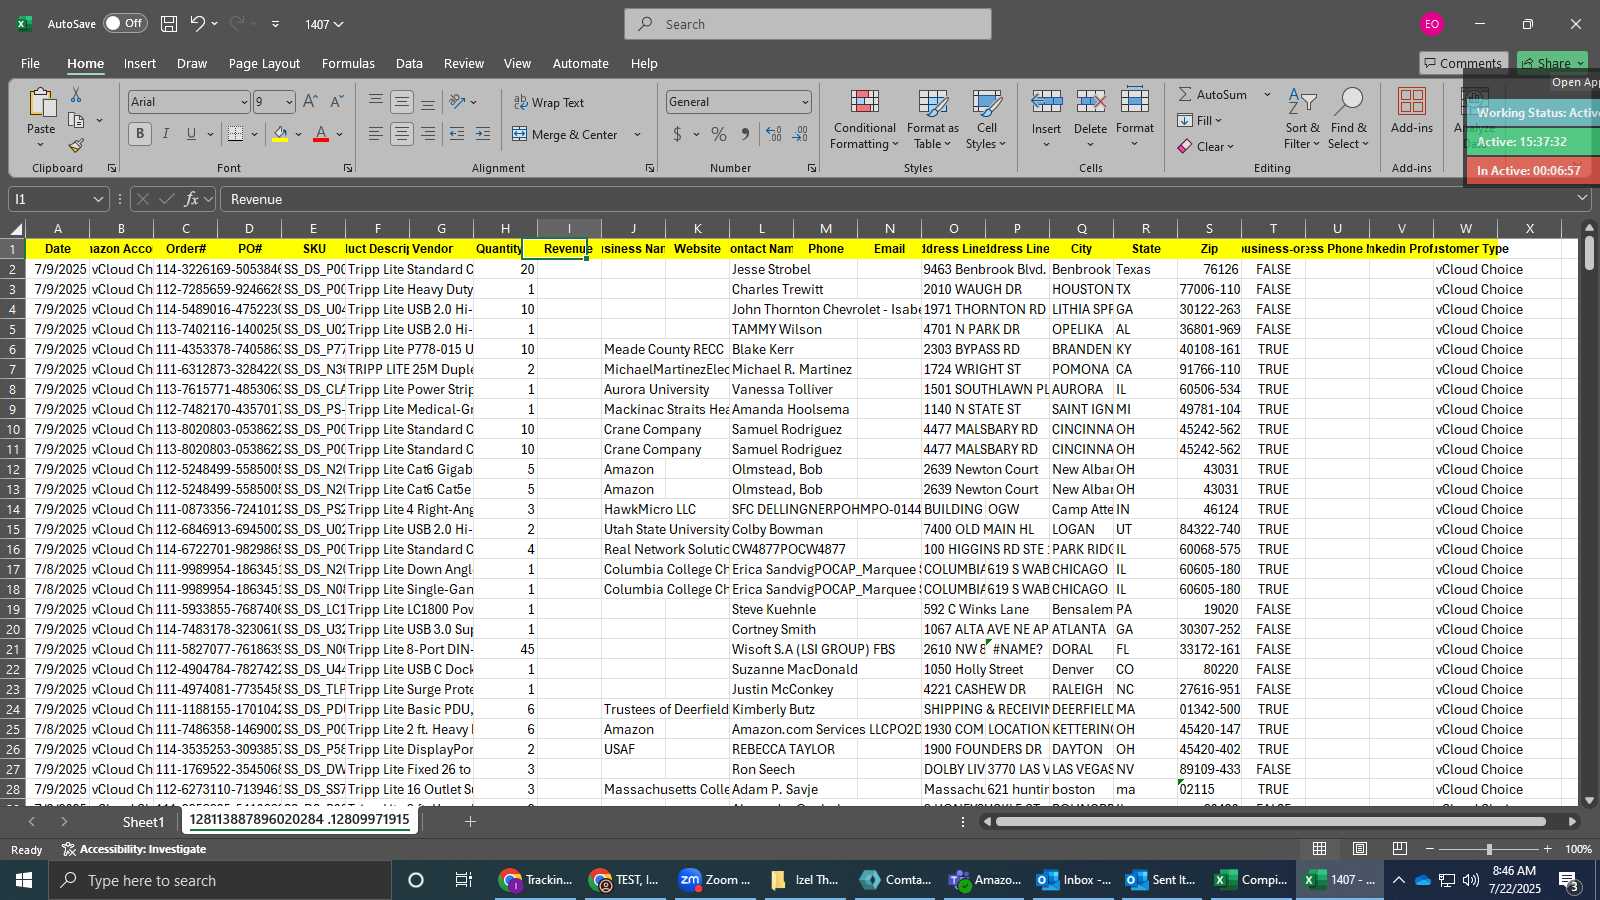The height and width of the screenshot is (900, 1600).
Task: Apply Comma Style format
Action: [745, 134]
